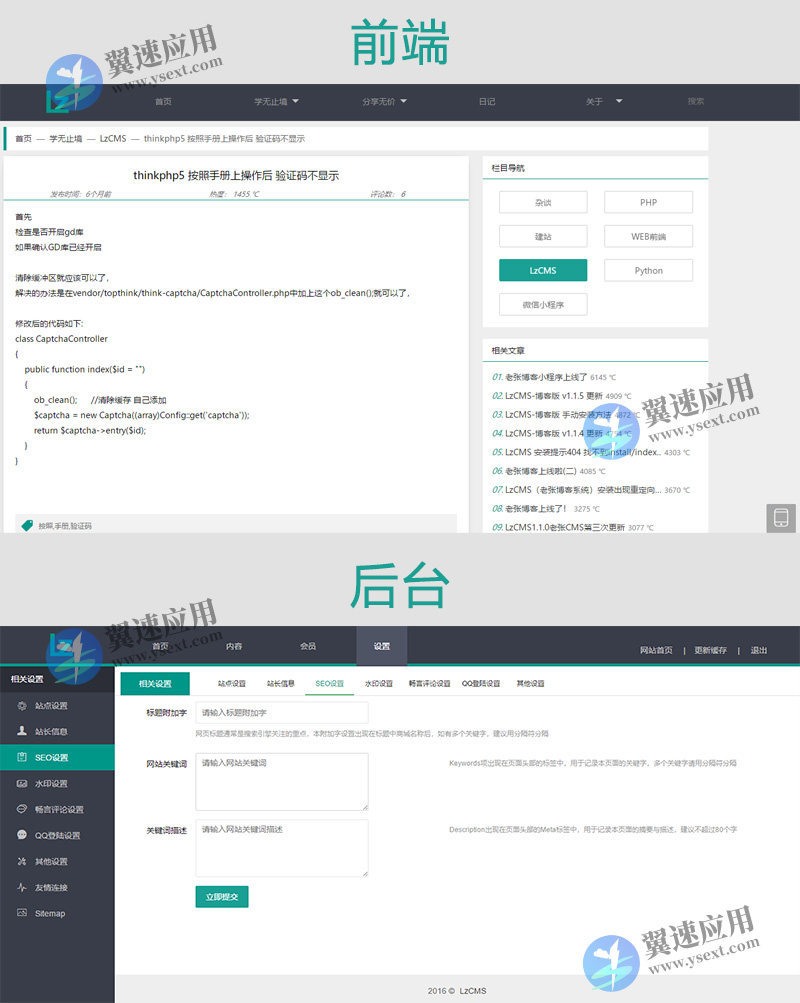The image size is (800, 1003).
Task: Open the LzCMS category in 栏目导航
Action: tap(543, 270)
